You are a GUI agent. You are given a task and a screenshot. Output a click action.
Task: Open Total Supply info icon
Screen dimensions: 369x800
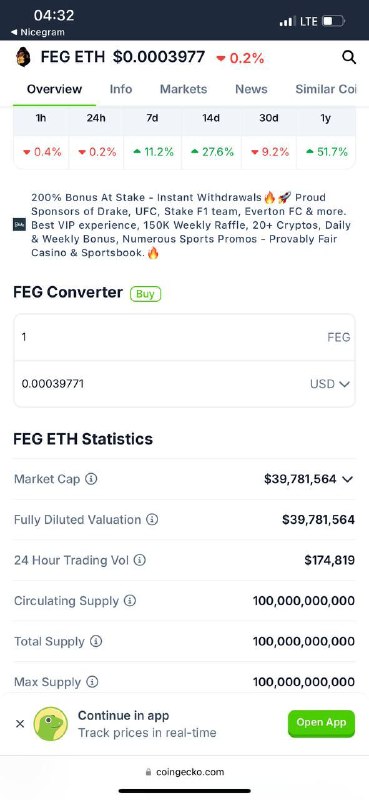[96, 641]
